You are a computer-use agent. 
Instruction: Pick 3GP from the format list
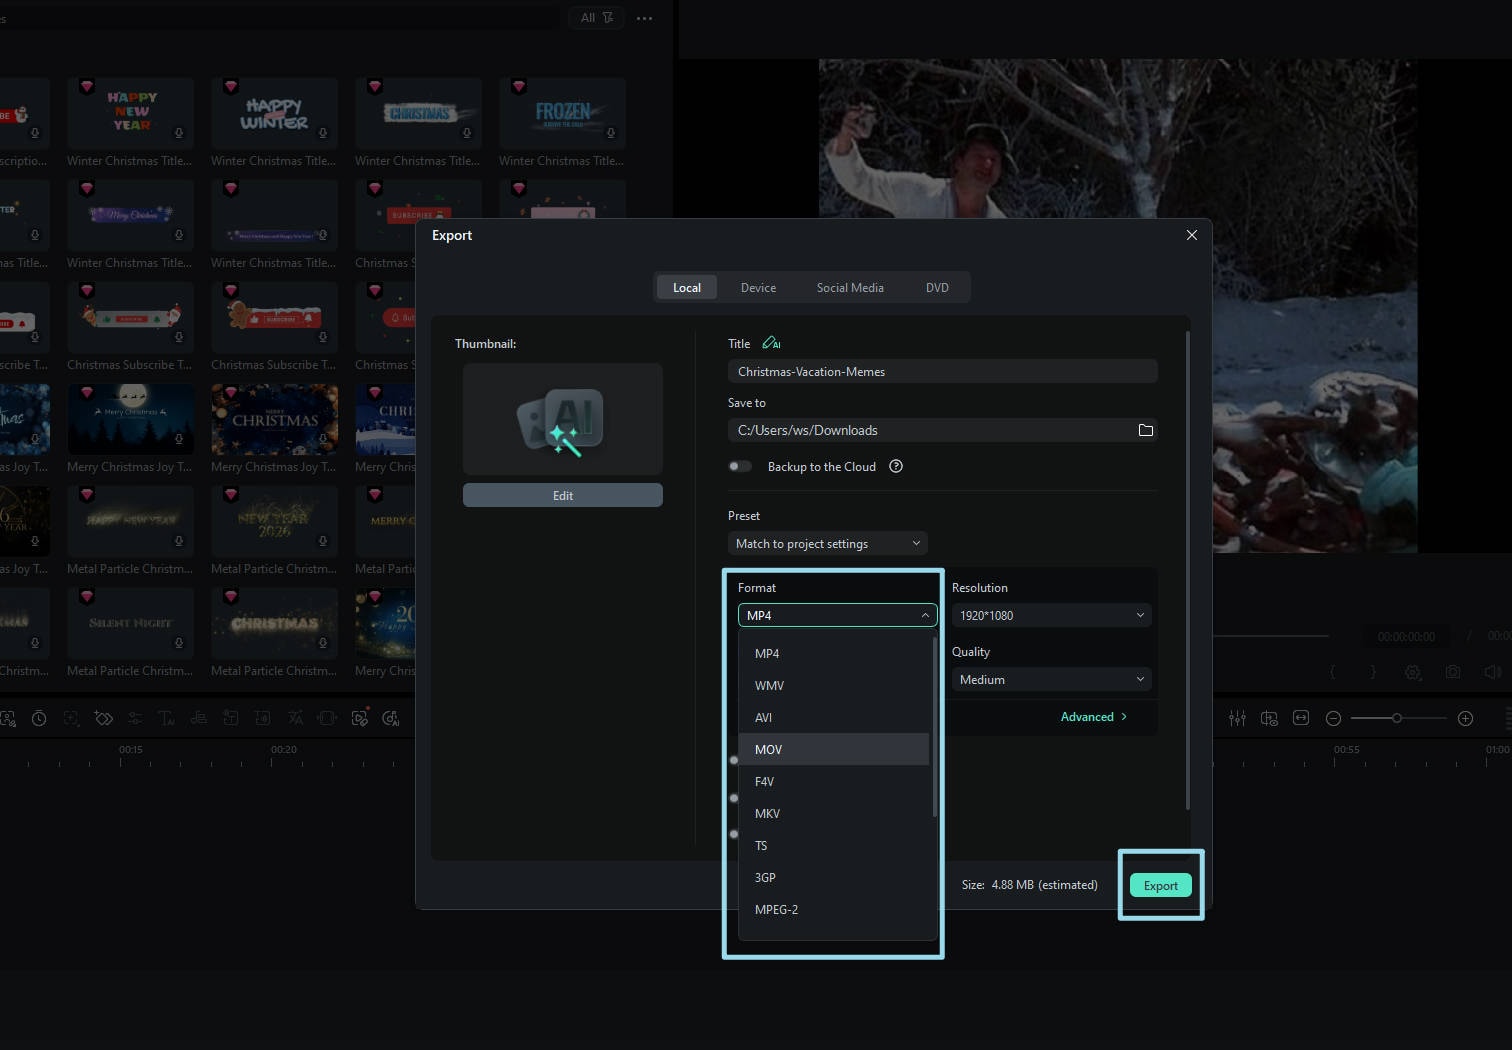pos(834,877)
